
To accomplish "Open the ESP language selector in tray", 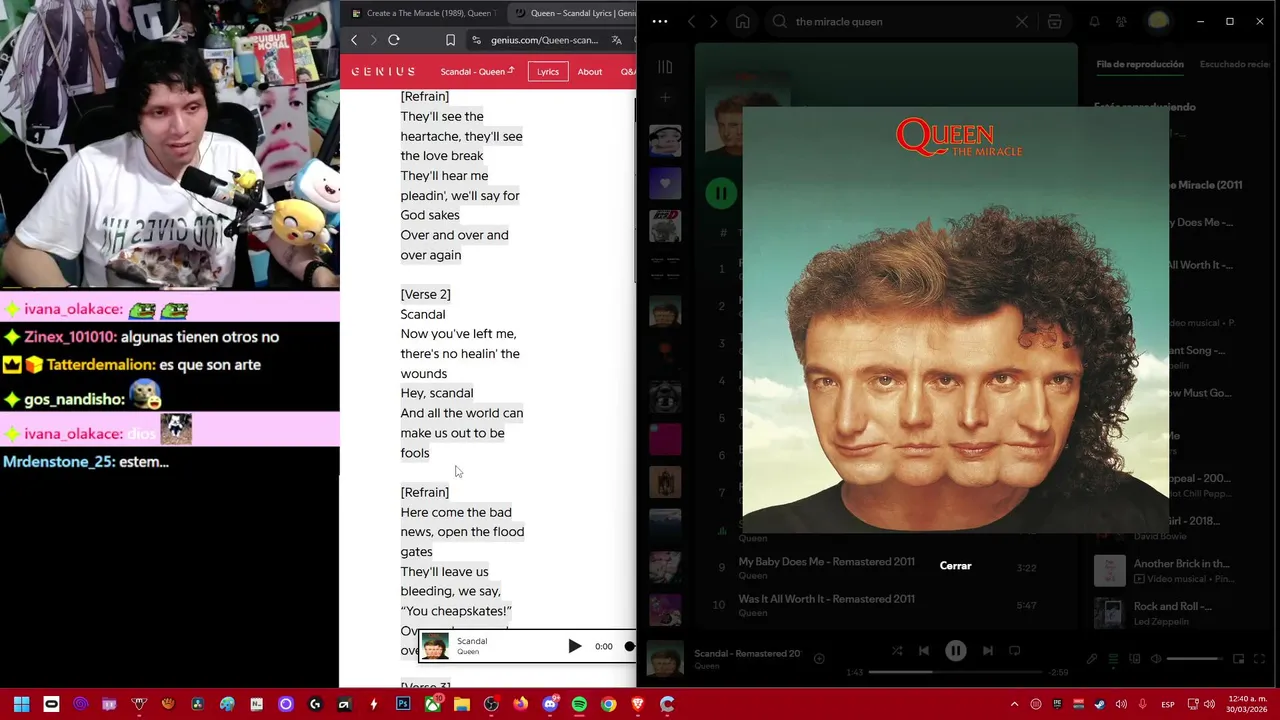I will click(x=1168, y=704).
